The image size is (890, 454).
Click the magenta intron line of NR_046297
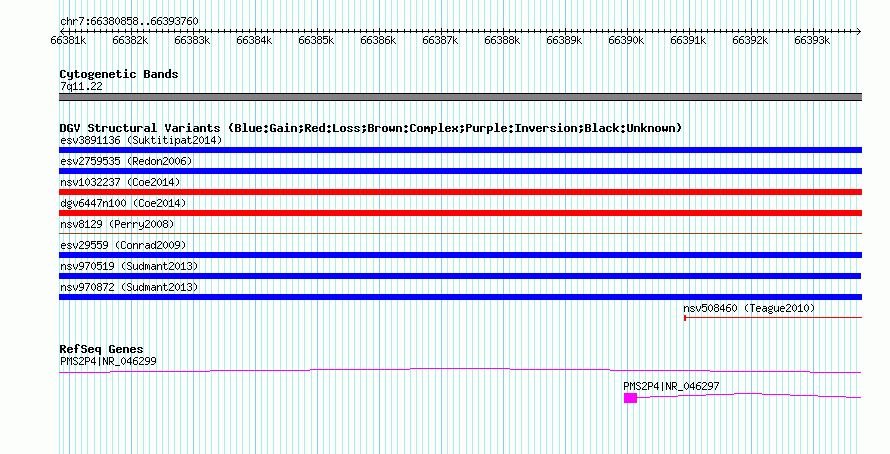click(x=749, y=395)
